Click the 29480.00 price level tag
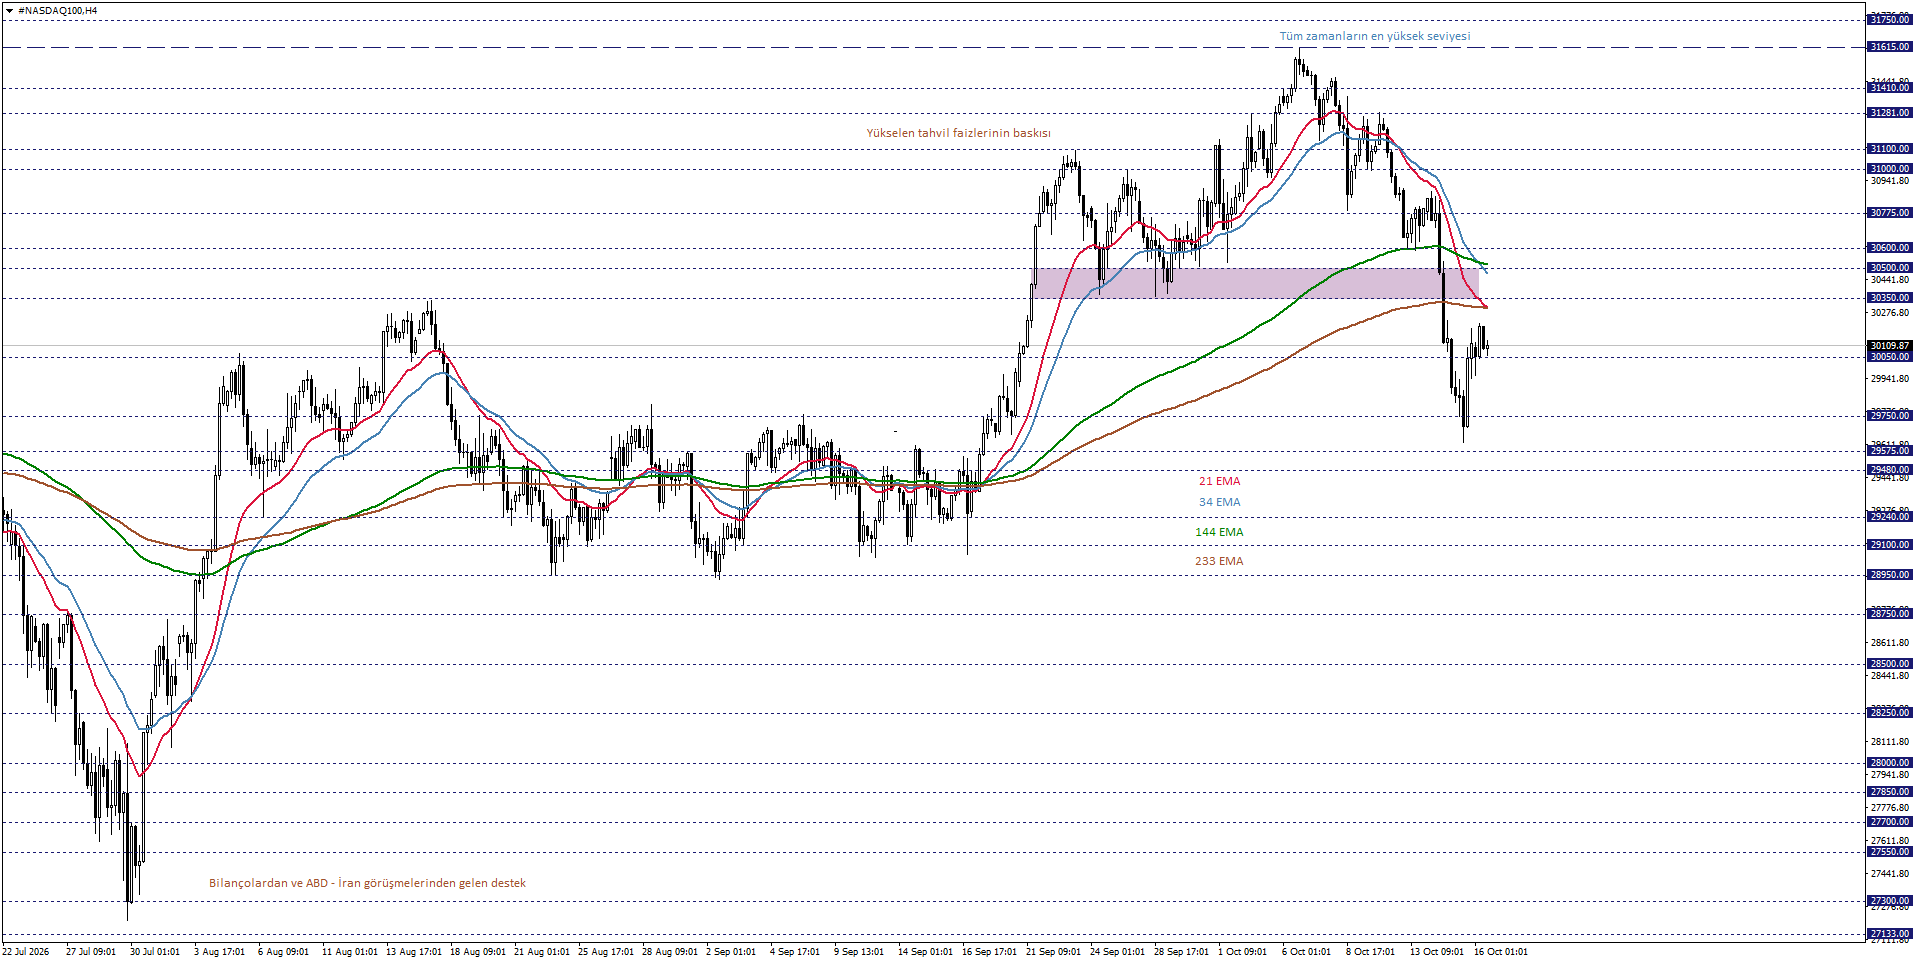This screenshot has width=1916, height=963. pos(1889,470)
